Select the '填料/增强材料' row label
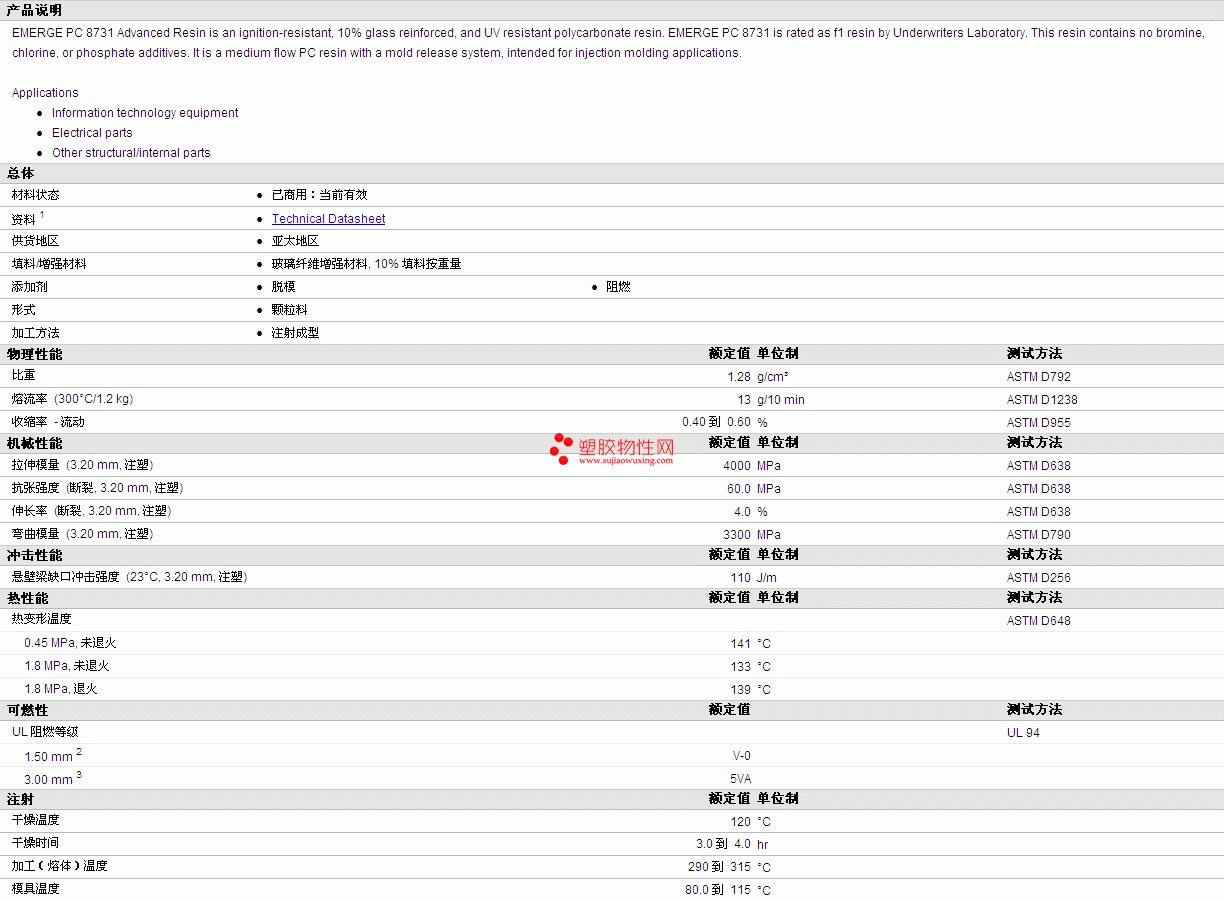1224x900 pixels. pyautogui.click(x=49, y=264)
